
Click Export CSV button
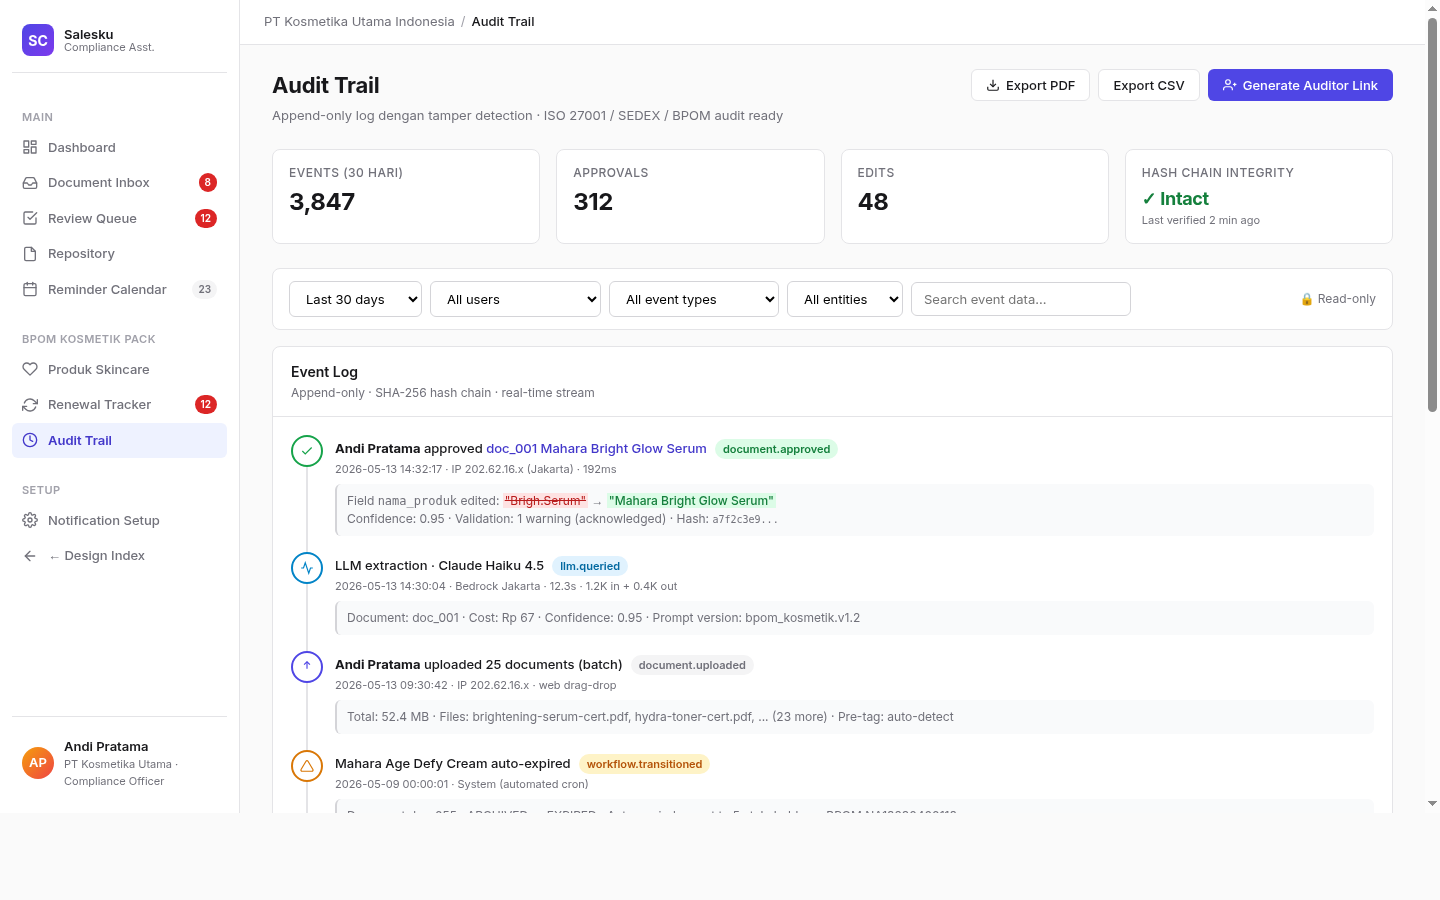1148,85
